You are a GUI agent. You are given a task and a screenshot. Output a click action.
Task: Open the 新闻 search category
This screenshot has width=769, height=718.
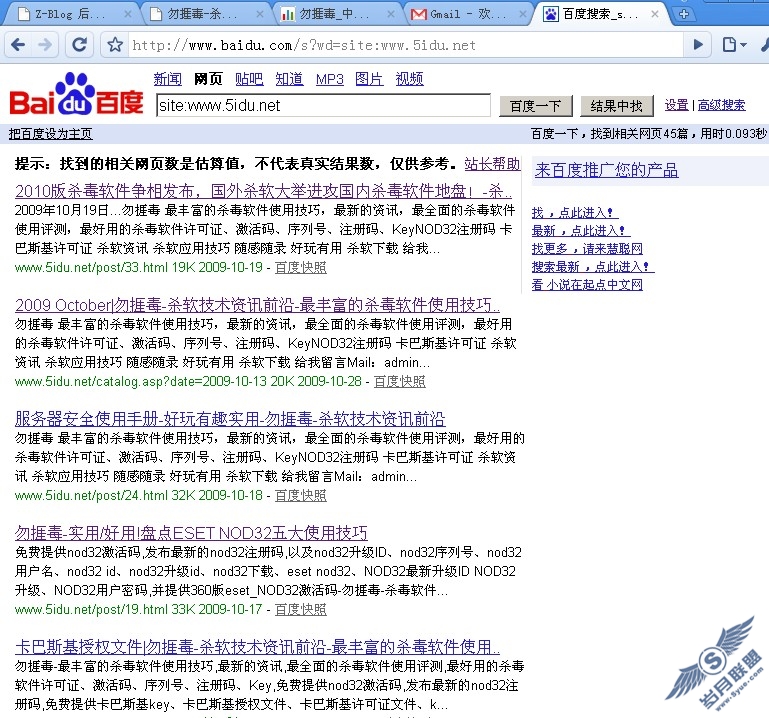(x=168, y=79)
